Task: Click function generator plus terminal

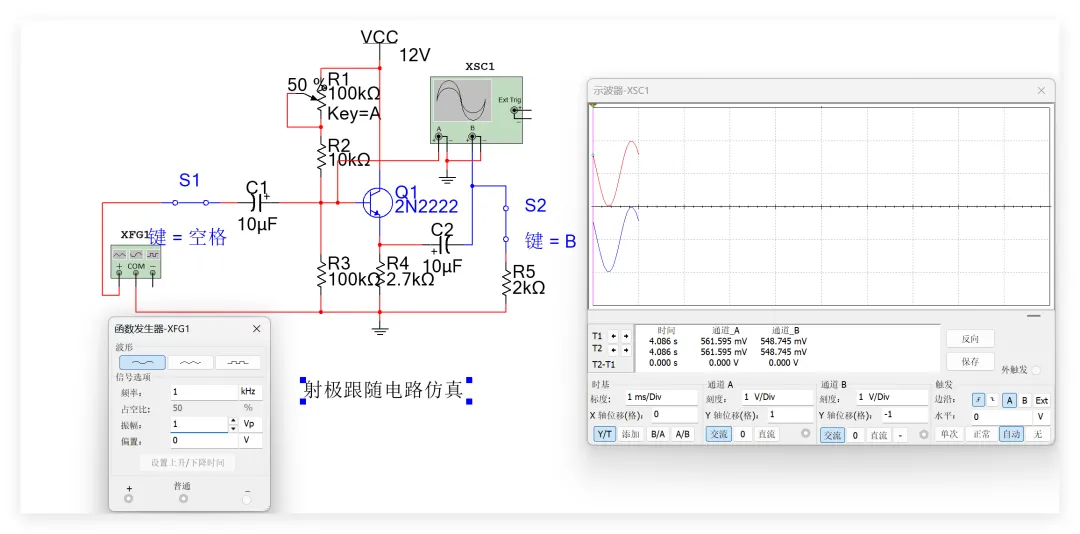Action: tap(129, 499)
